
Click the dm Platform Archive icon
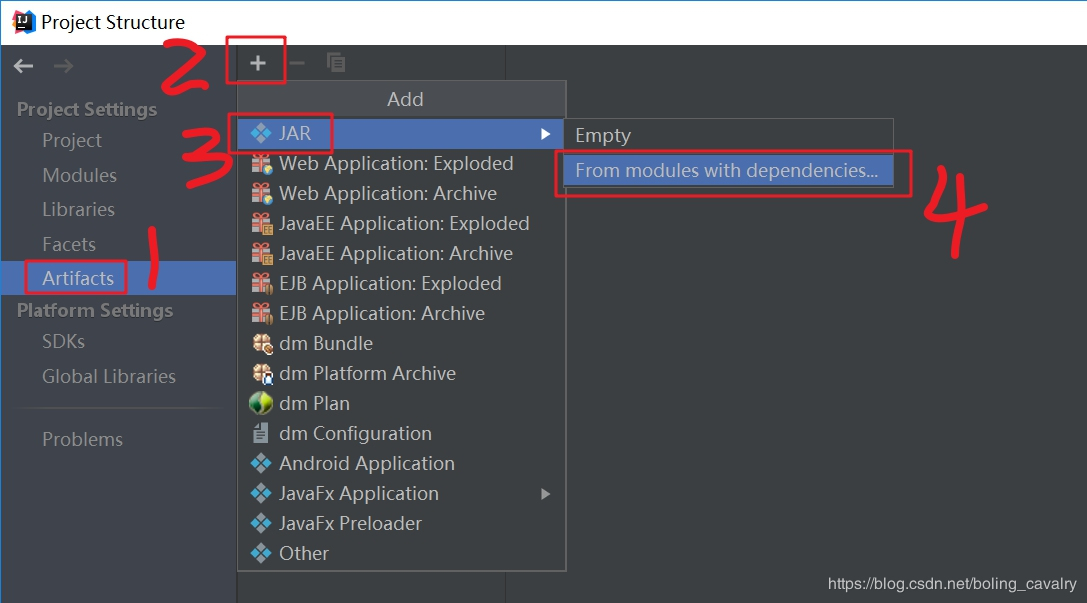point(262,374)
